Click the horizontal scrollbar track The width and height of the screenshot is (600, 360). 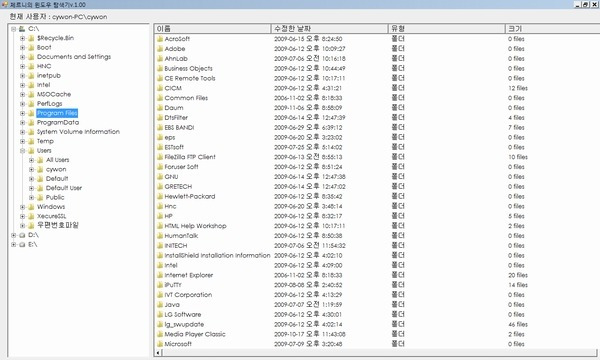tap(379, 353)
